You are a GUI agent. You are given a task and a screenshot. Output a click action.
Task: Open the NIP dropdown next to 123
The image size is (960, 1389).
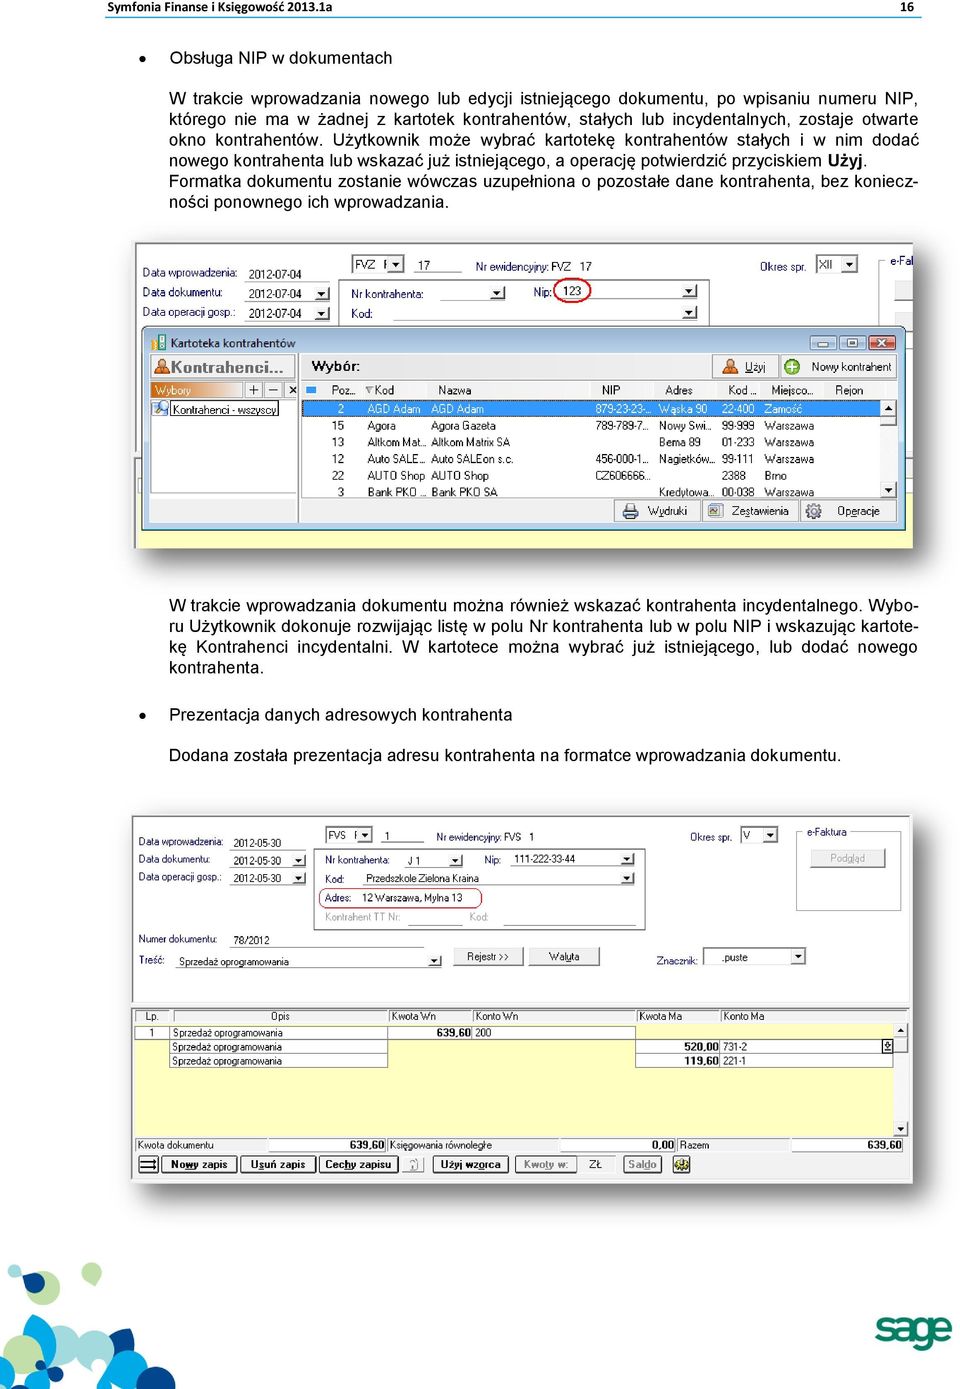tap(689, 291)
